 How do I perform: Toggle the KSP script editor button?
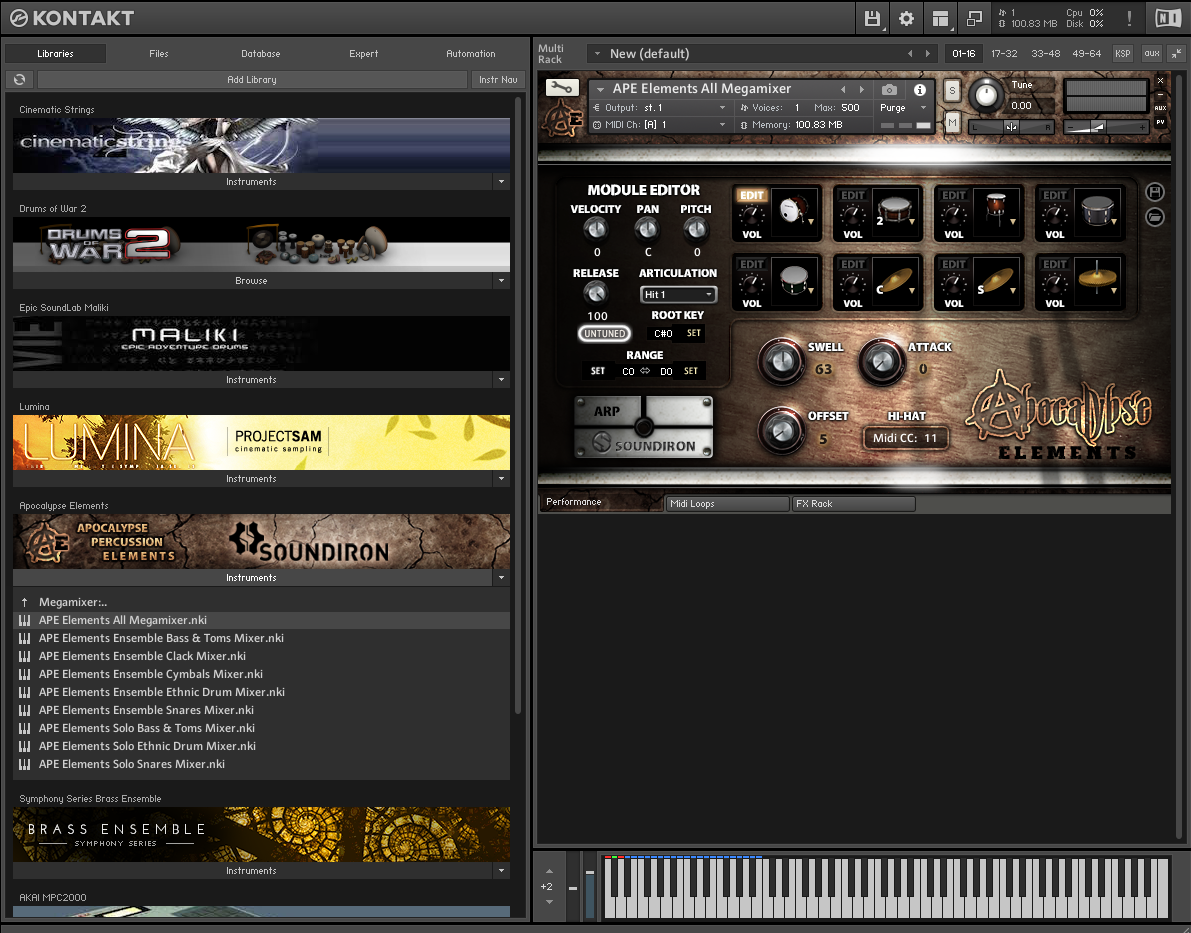click(x=1122, y=53)
